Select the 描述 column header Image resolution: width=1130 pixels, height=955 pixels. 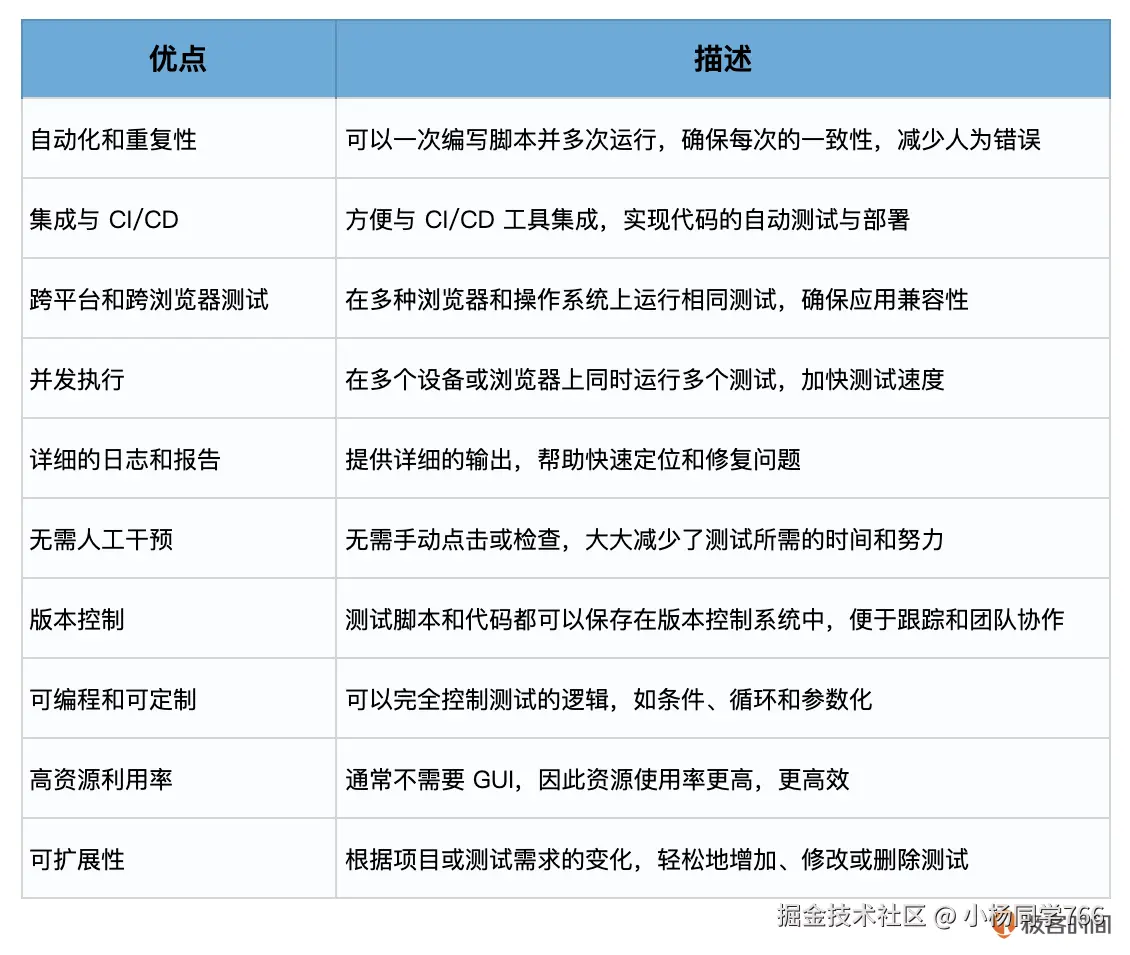[724, 58]
